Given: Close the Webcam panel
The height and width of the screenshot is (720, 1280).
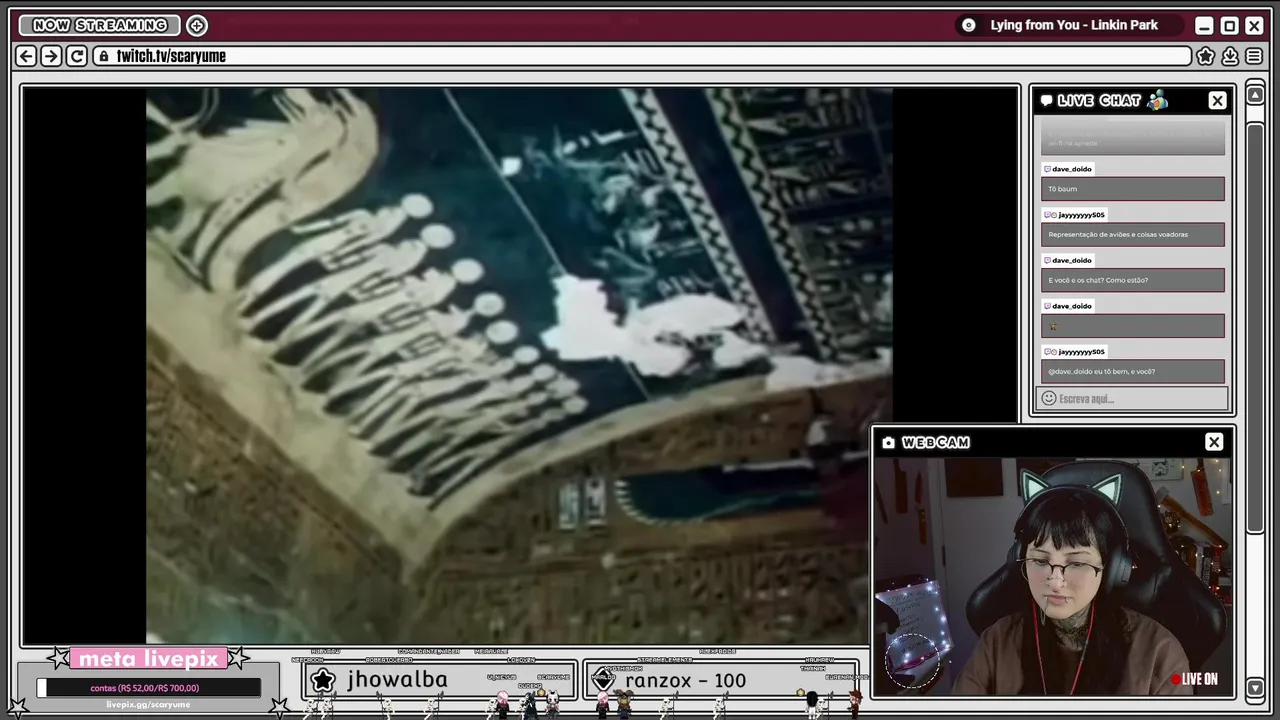Looking at the screenshot, I should 1214,442.
